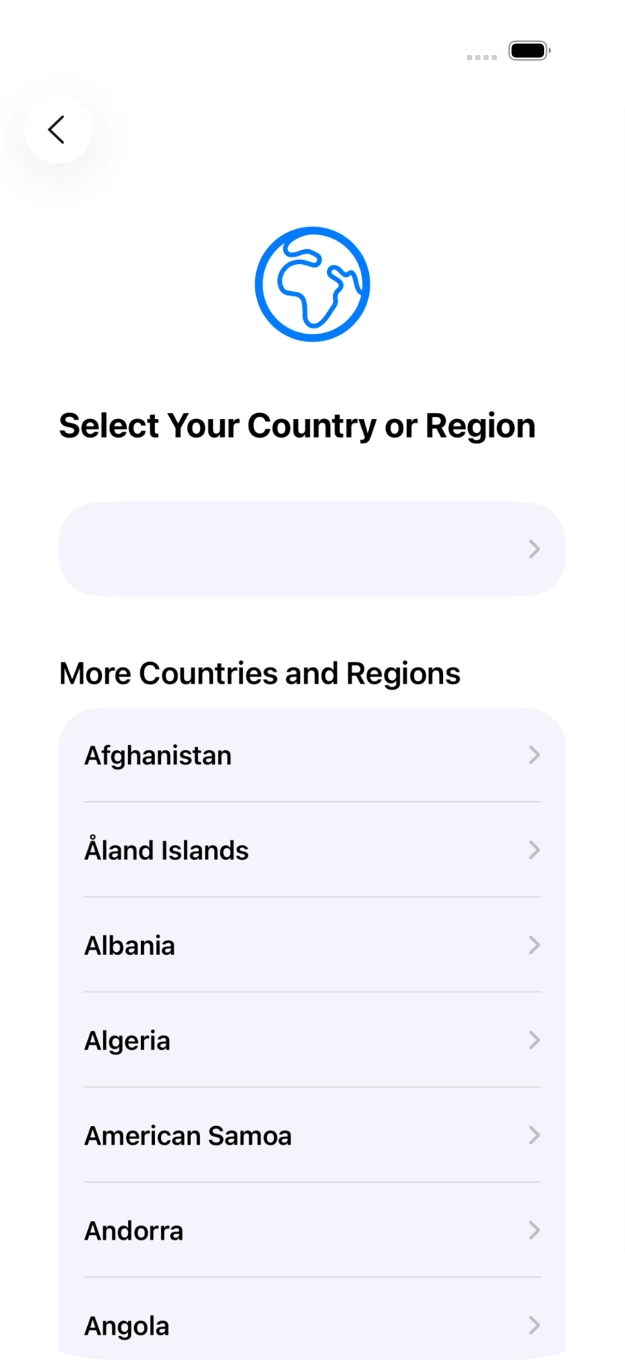Tap the blue globe icon
Screen dimensions: 625x1360
(312, 283)
